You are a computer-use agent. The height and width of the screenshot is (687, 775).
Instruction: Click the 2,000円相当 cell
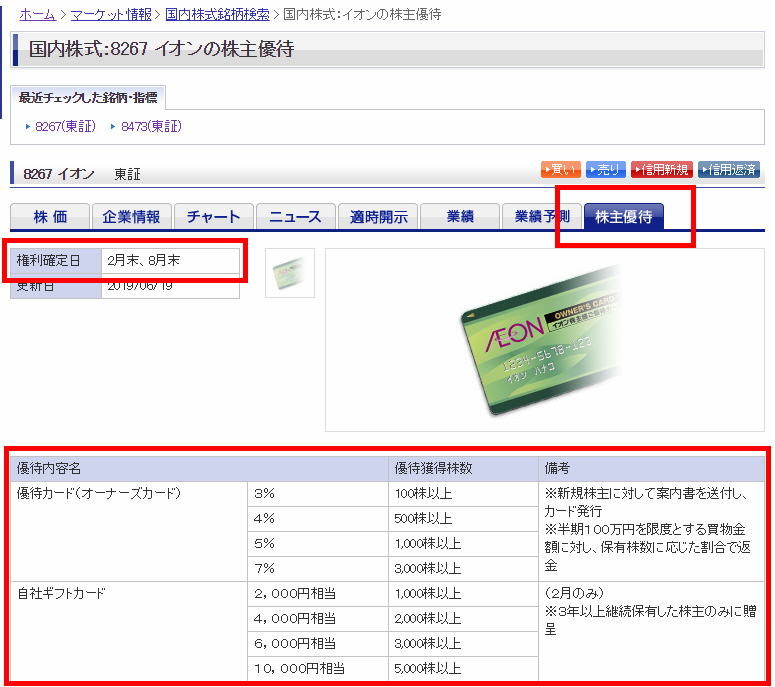pos(318,594)
